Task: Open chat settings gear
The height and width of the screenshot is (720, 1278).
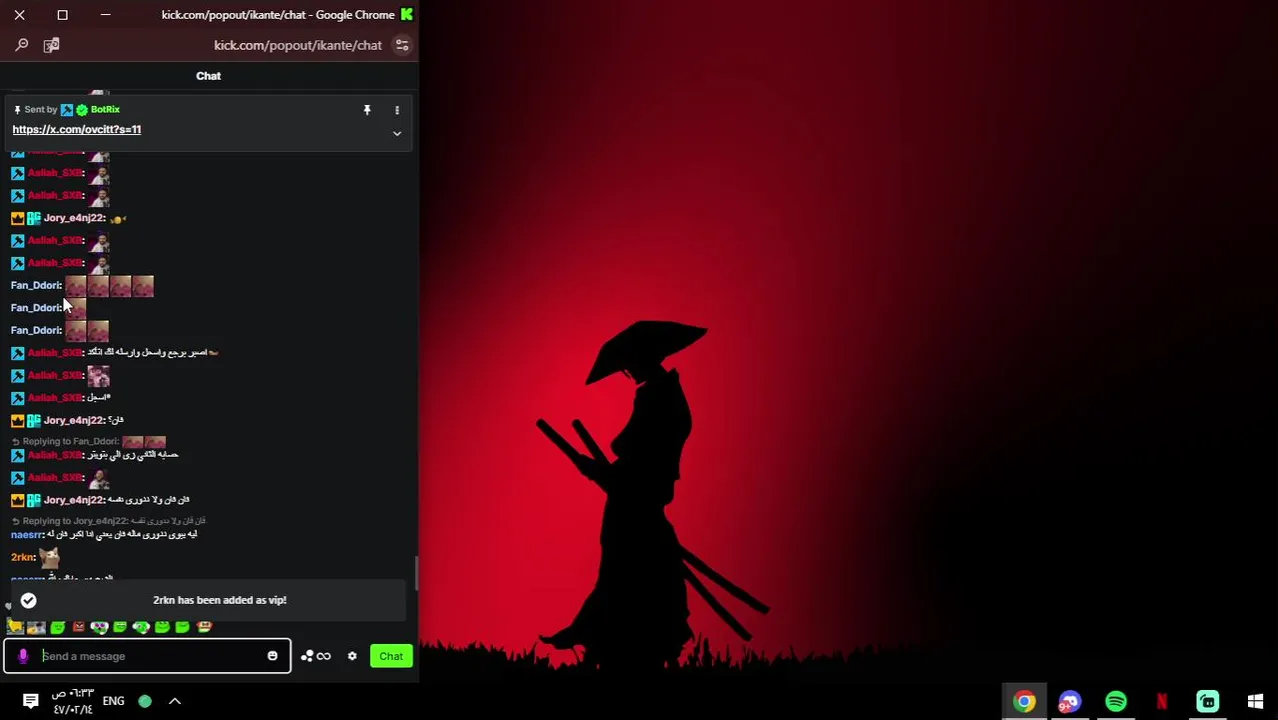Action: point(352,656)
